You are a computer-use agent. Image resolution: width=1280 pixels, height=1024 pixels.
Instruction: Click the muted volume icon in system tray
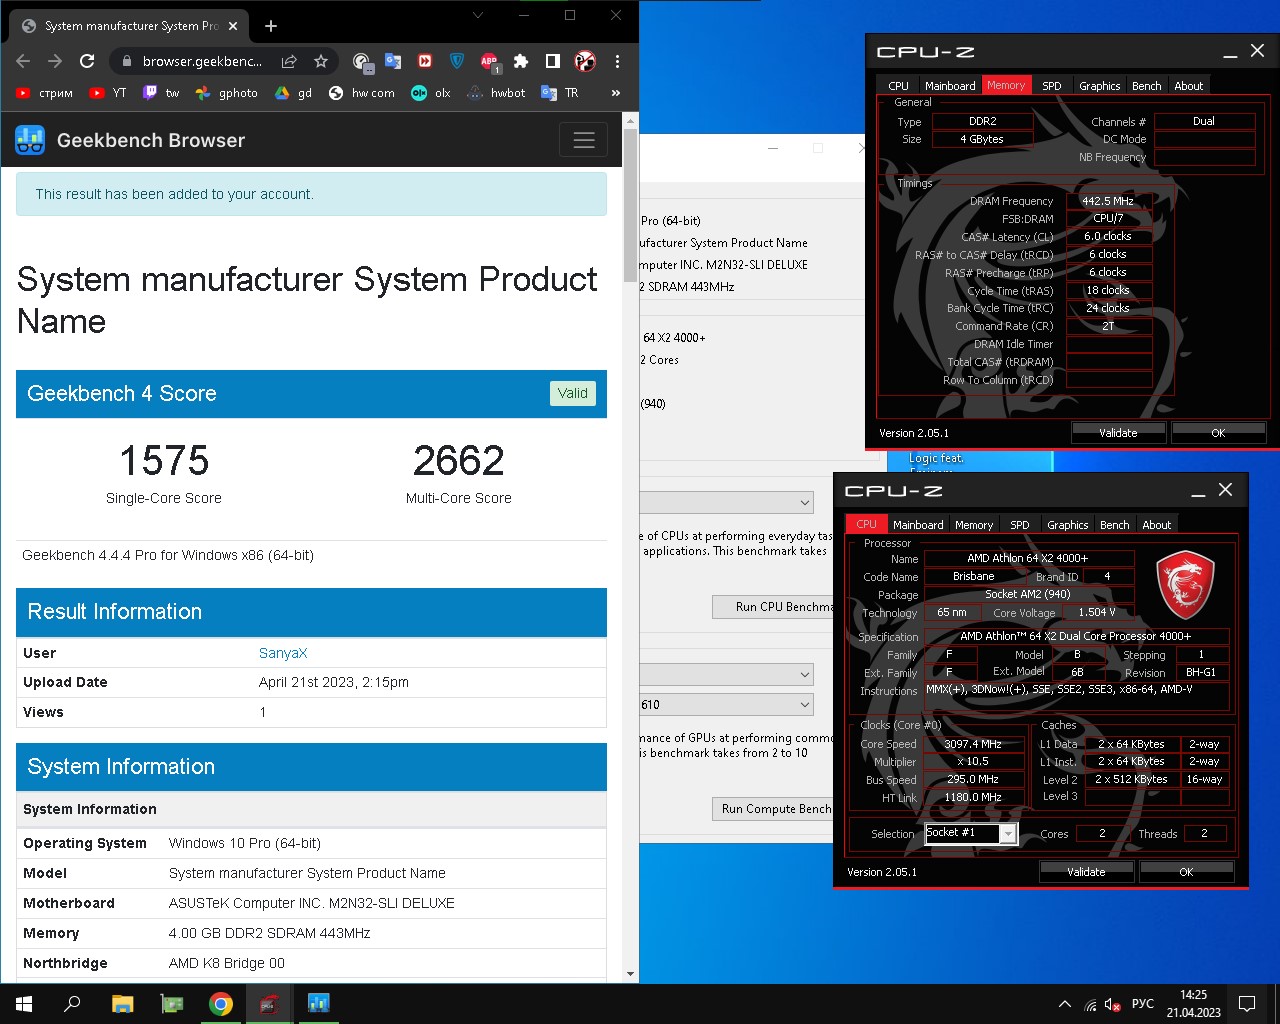1113,1004
